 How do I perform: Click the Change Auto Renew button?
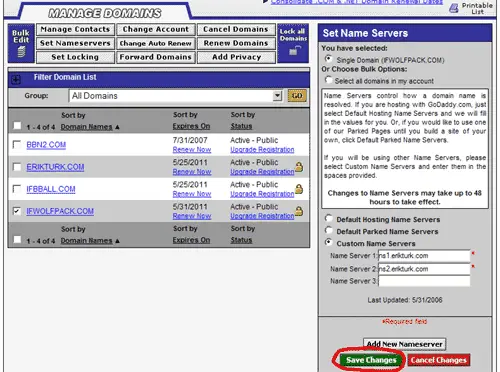156,43
